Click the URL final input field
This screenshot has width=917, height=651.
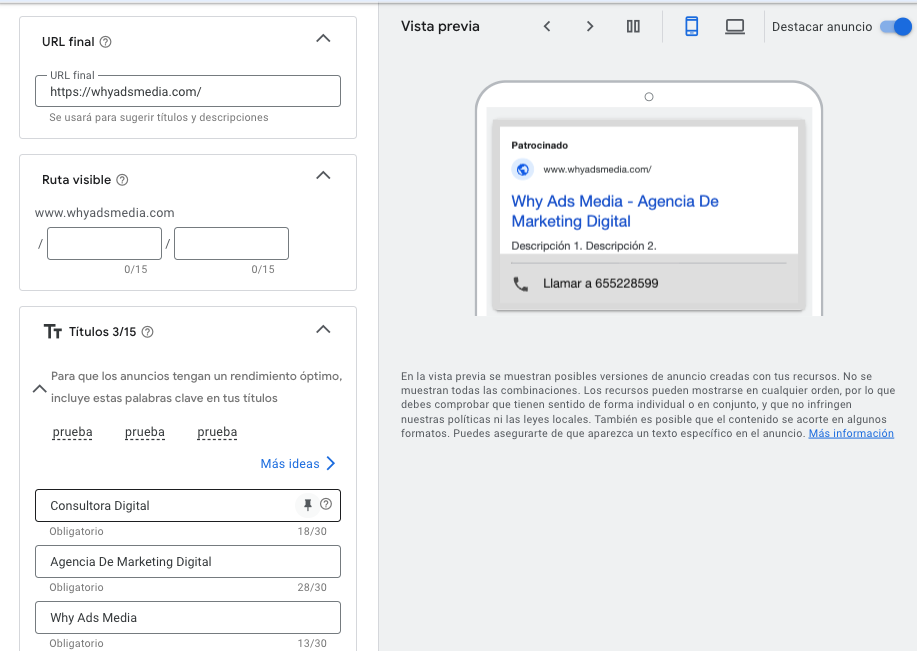coord(187,91)
